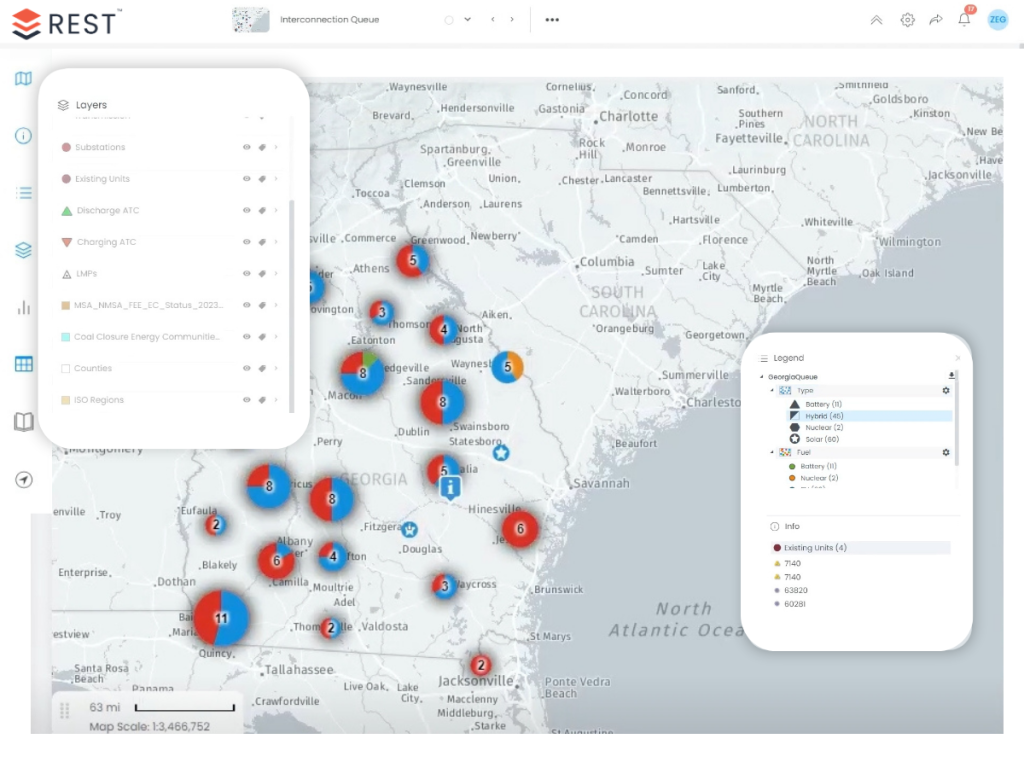Click the grip handle beside the scale bar
1024x768 pixels.
click(x=64, y=711)
